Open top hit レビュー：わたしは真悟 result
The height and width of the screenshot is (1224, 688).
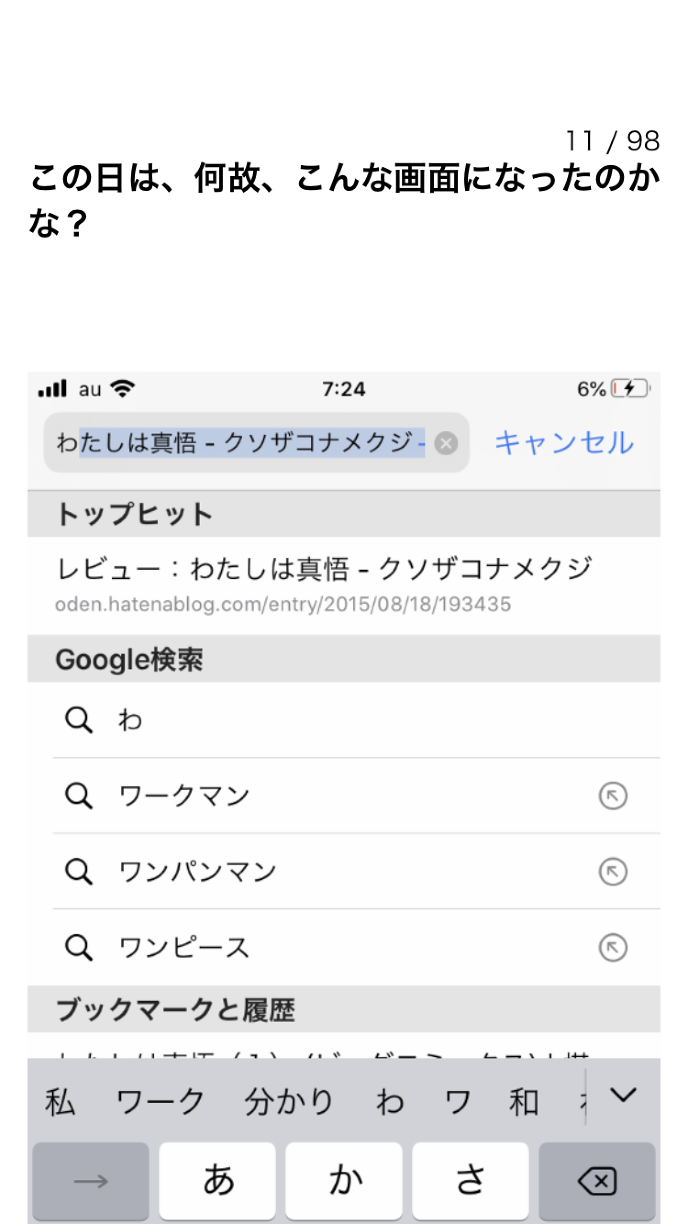pyautogui.click(x=325, y=583)
